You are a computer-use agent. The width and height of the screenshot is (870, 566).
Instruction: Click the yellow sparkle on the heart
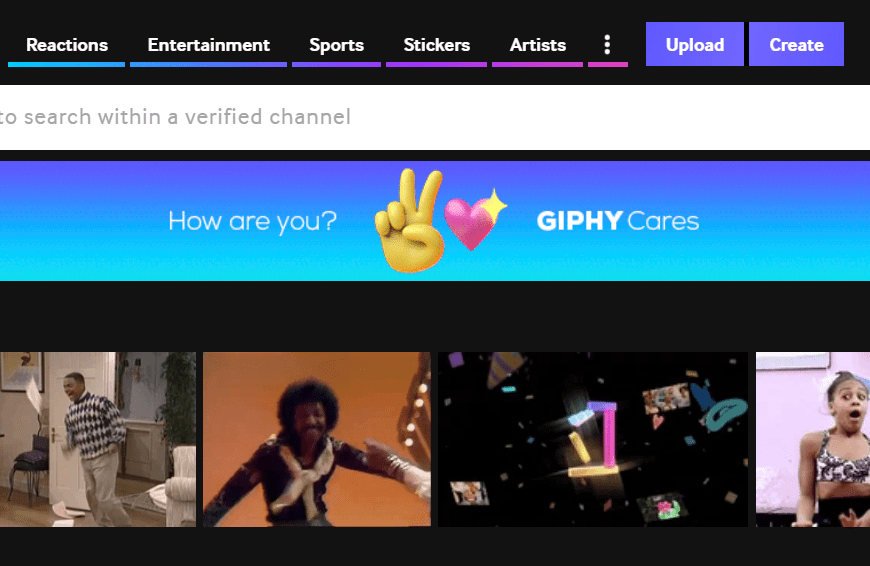[x=493, y=205]
